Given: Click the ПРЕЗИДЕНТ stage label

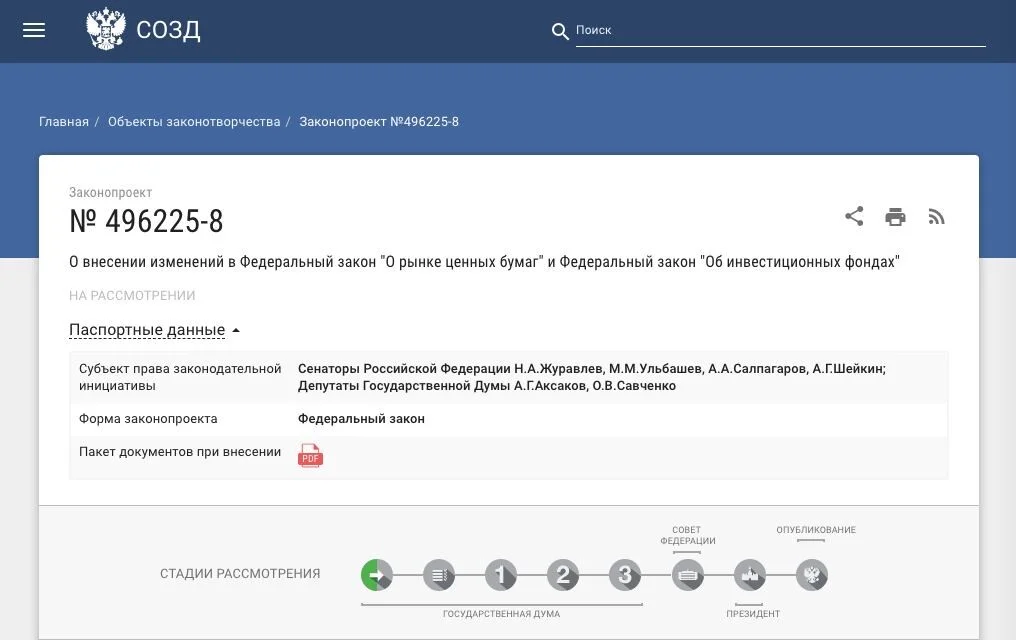Looking at the screenshot, I should tap(753, 613).
